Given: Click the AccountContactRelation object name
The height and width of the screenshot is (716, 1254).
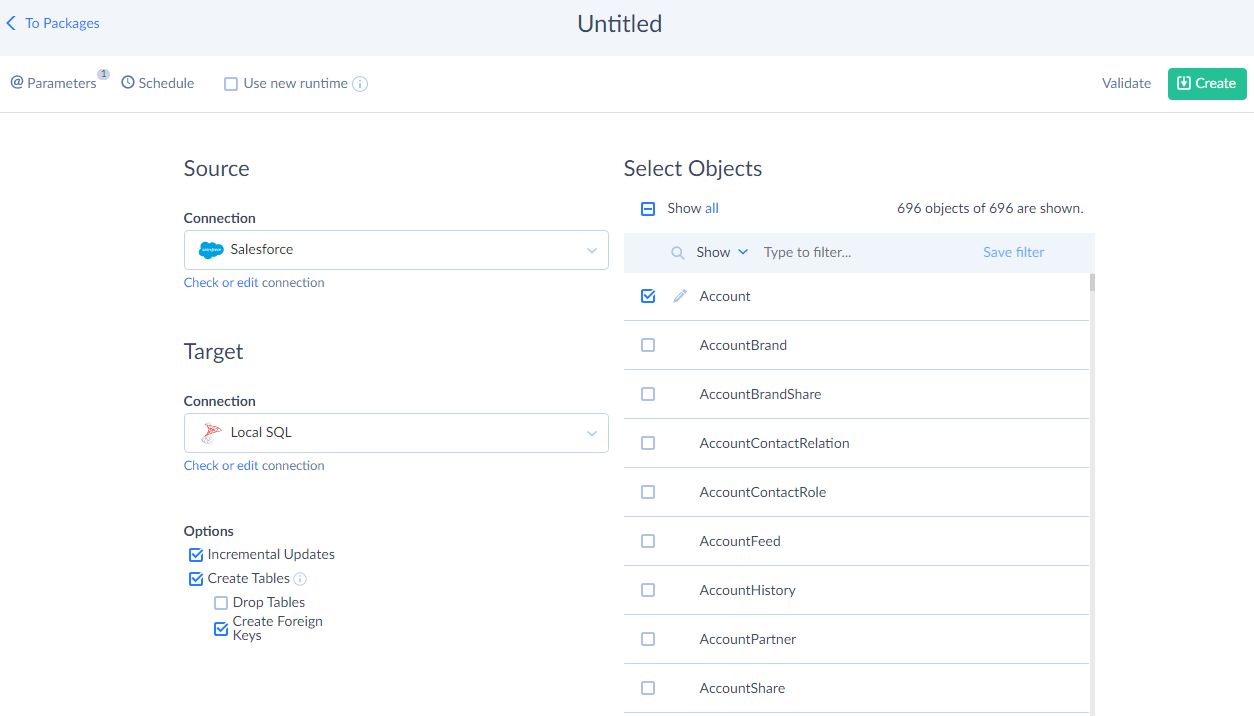Looking at the screenshot, I should click(774, 443).
